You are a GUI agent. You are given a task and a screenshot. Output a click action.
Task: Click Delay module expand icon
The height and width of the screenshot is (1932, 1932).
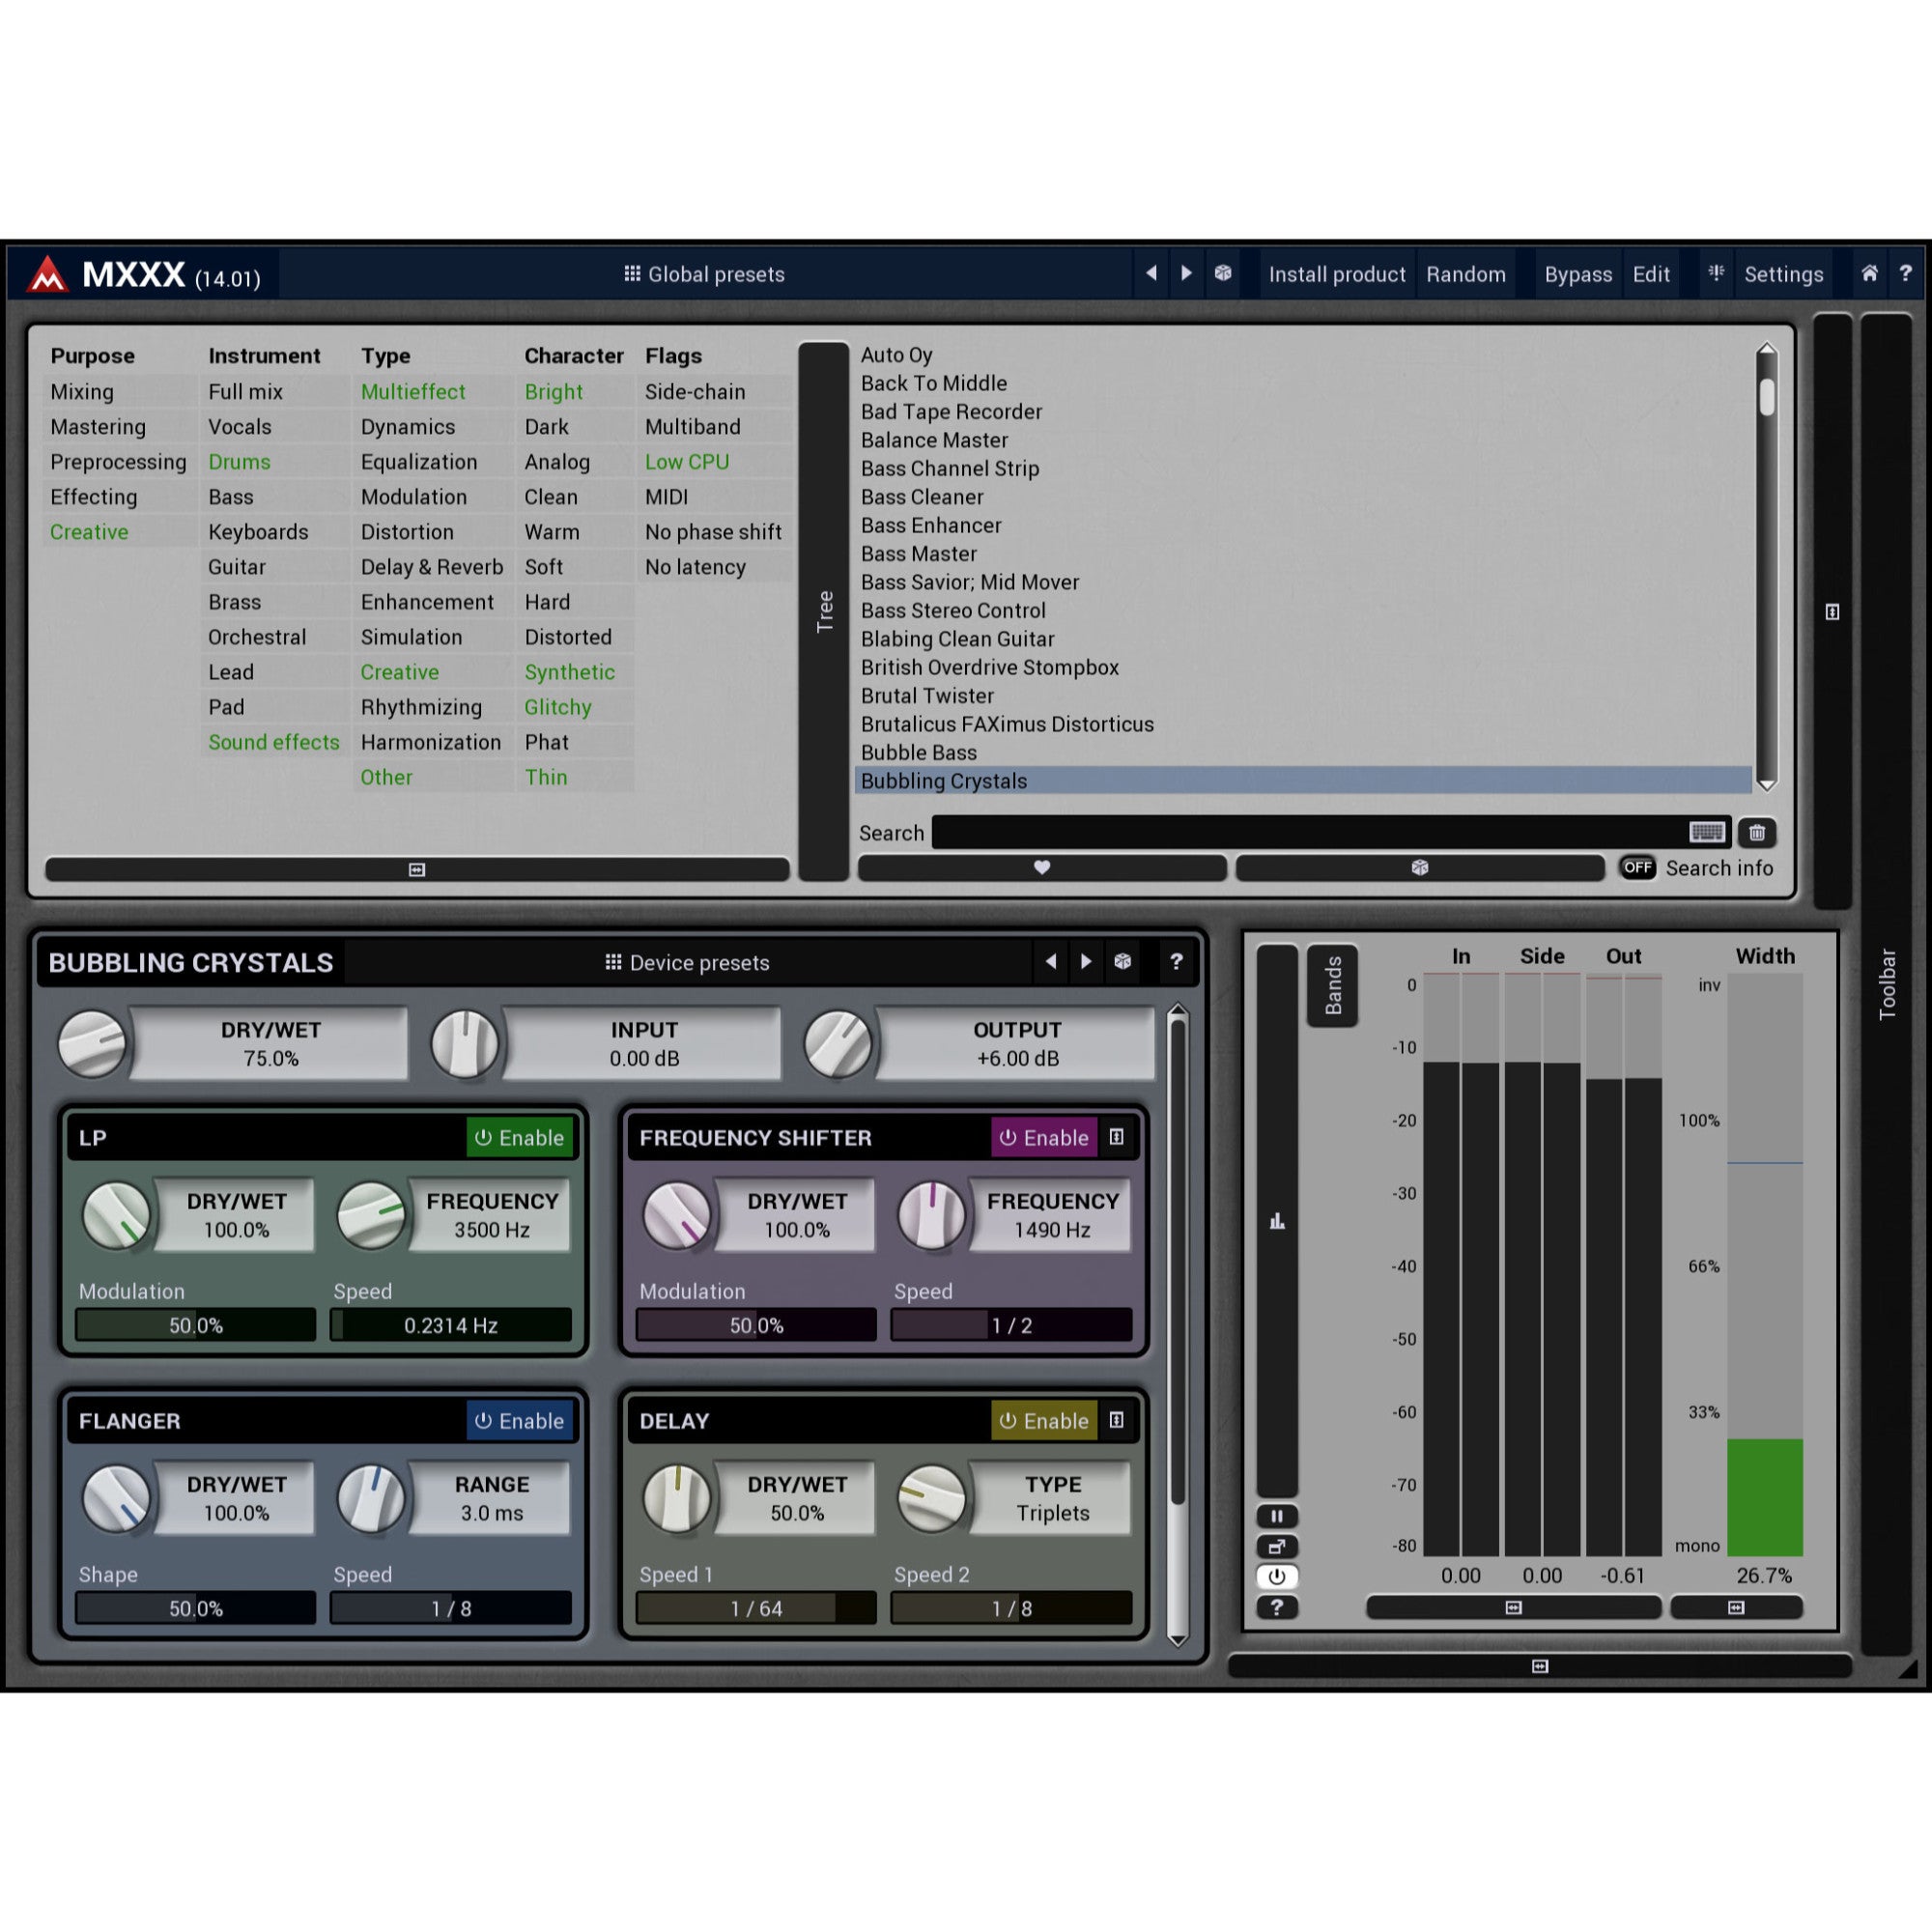(1117, 1420)
